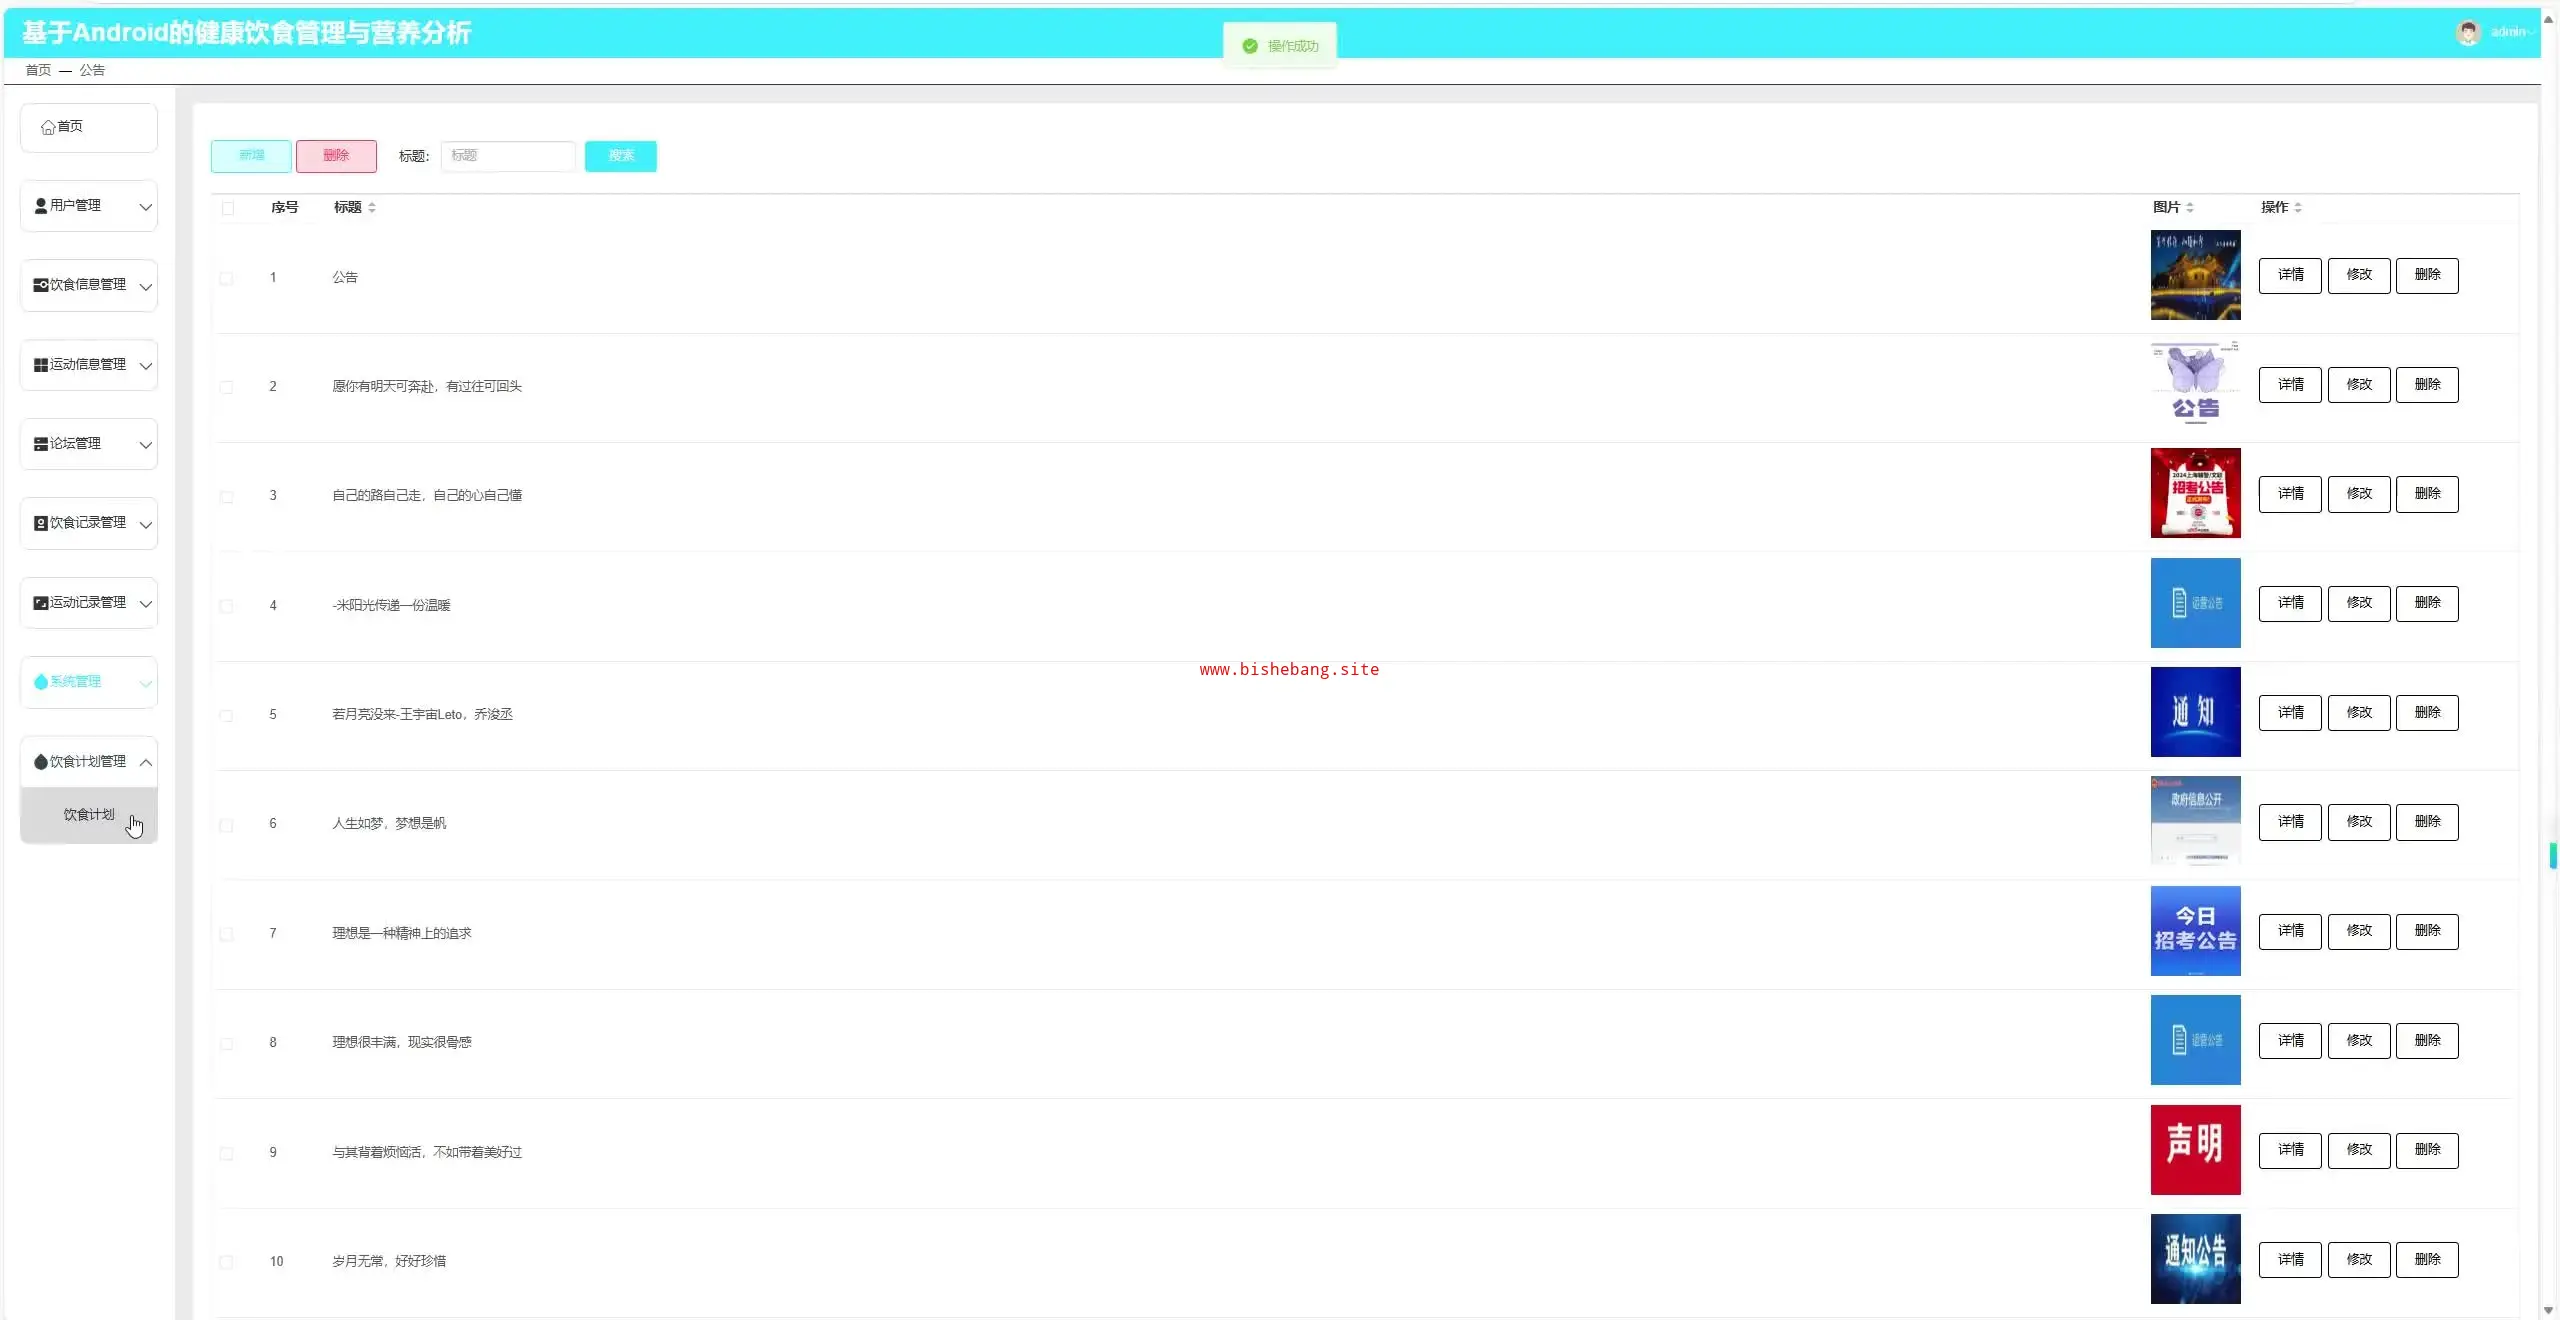Image resolution: width=2560 pixels, height=1320 pixels.
Task: Click the 标题 search input field
Action: coord(508,156)
